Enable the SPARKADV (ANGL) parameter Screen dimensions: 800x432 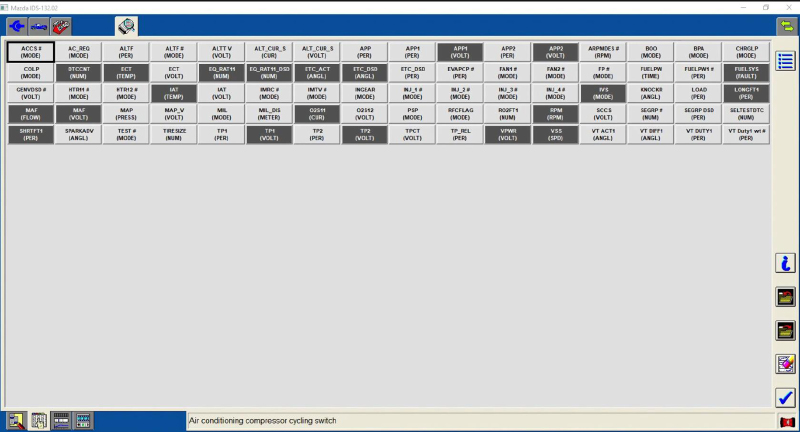pos(79,134)
